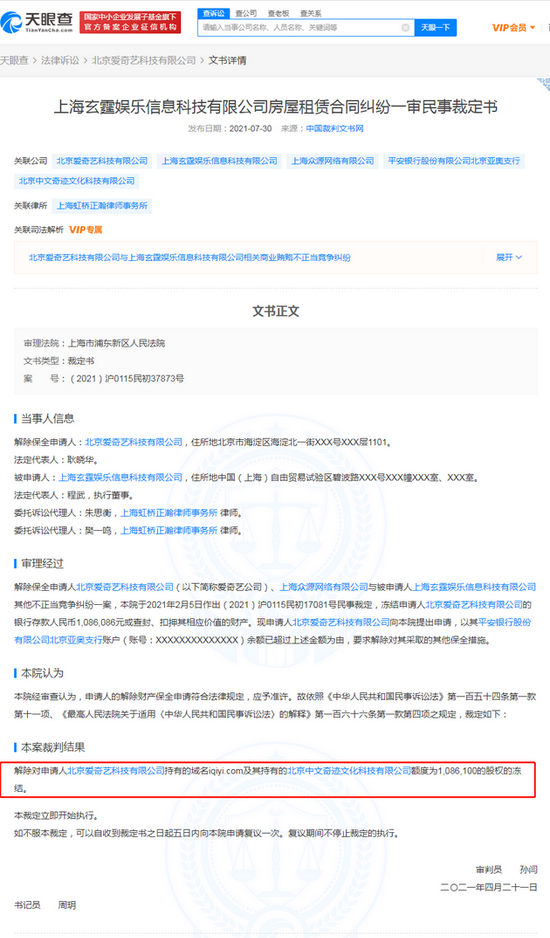Open related company tag 北京爱奇艺科技有限公司
Image resolution: width=550 pixels, height=938 pixels.
[x=102, y=161]
